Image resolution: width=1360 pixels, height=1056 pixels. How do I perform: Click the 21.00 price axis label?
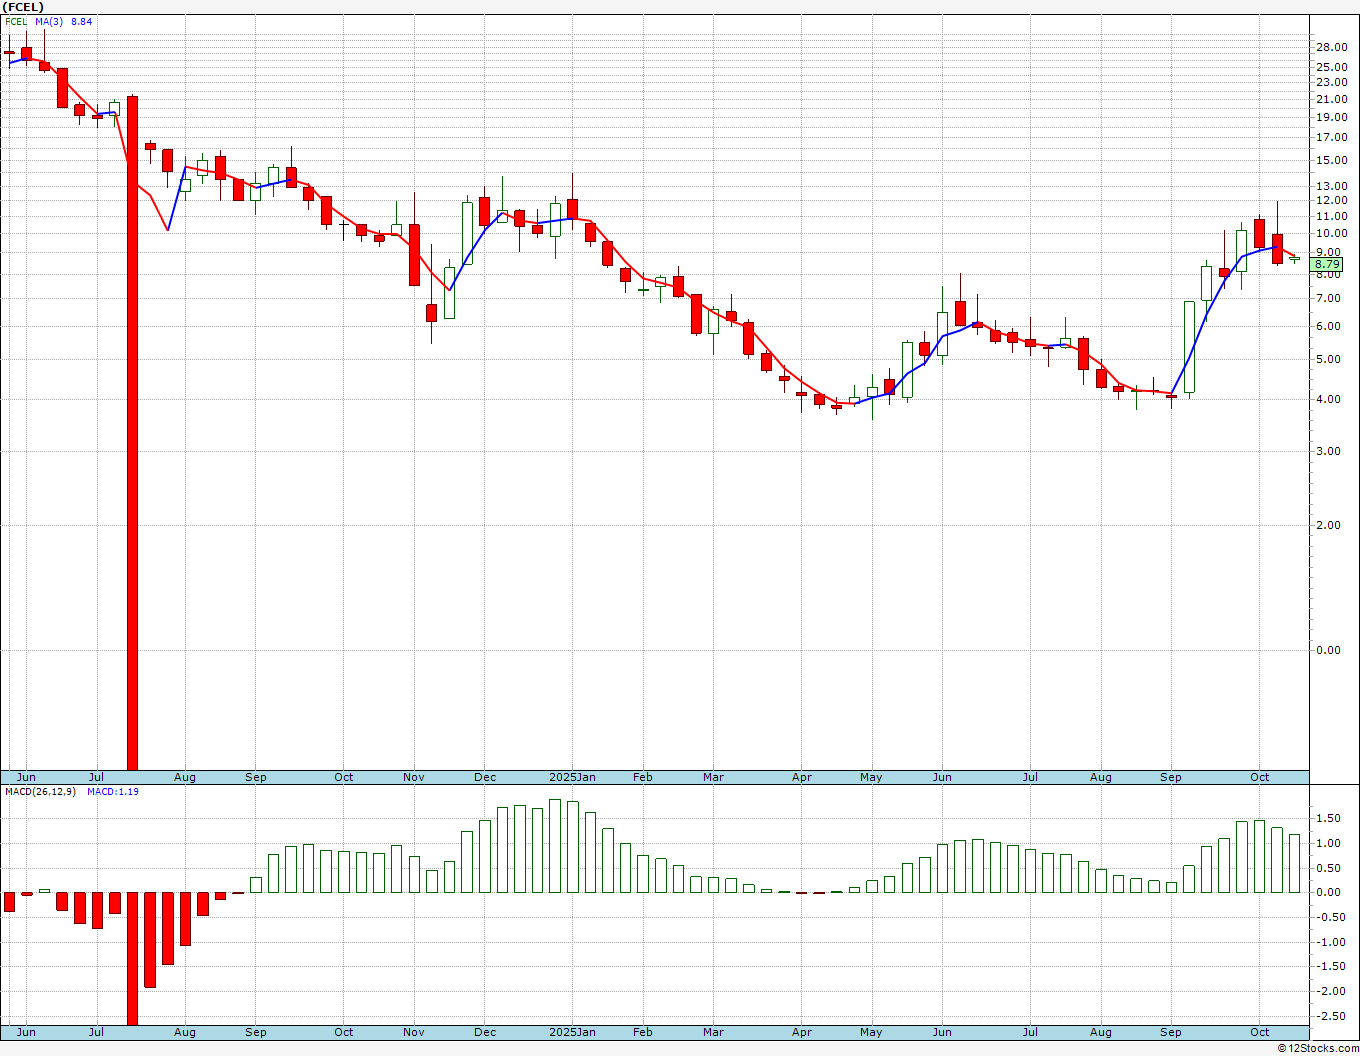click(x=1330, y=99)
